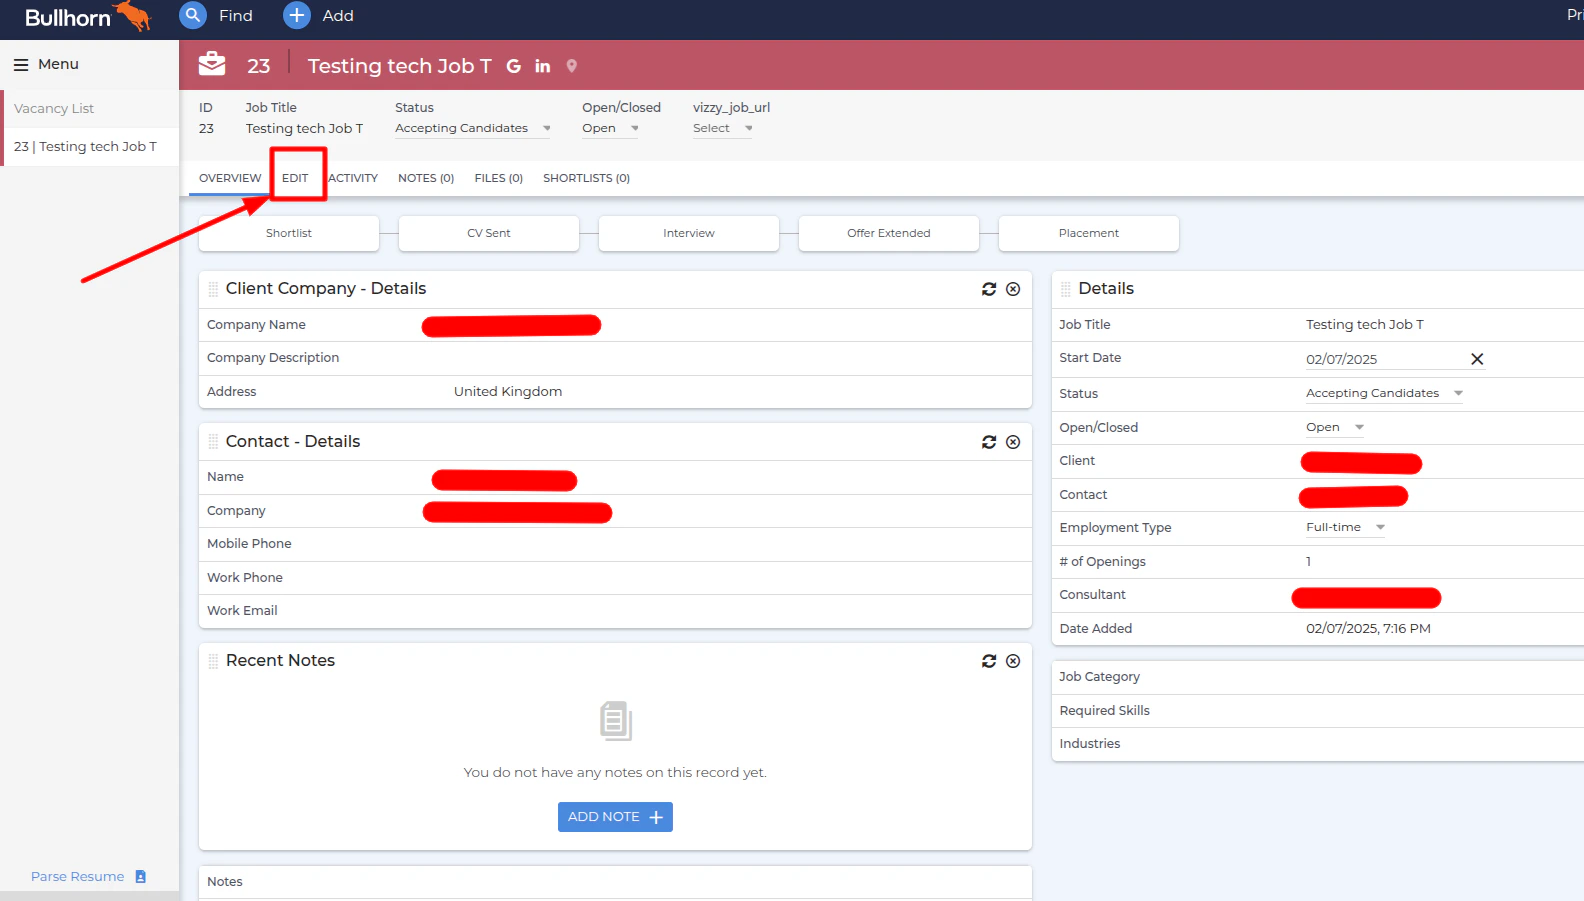Open the hamburger Menu icon
1584x901 pixels.
(x=21, y=64)
